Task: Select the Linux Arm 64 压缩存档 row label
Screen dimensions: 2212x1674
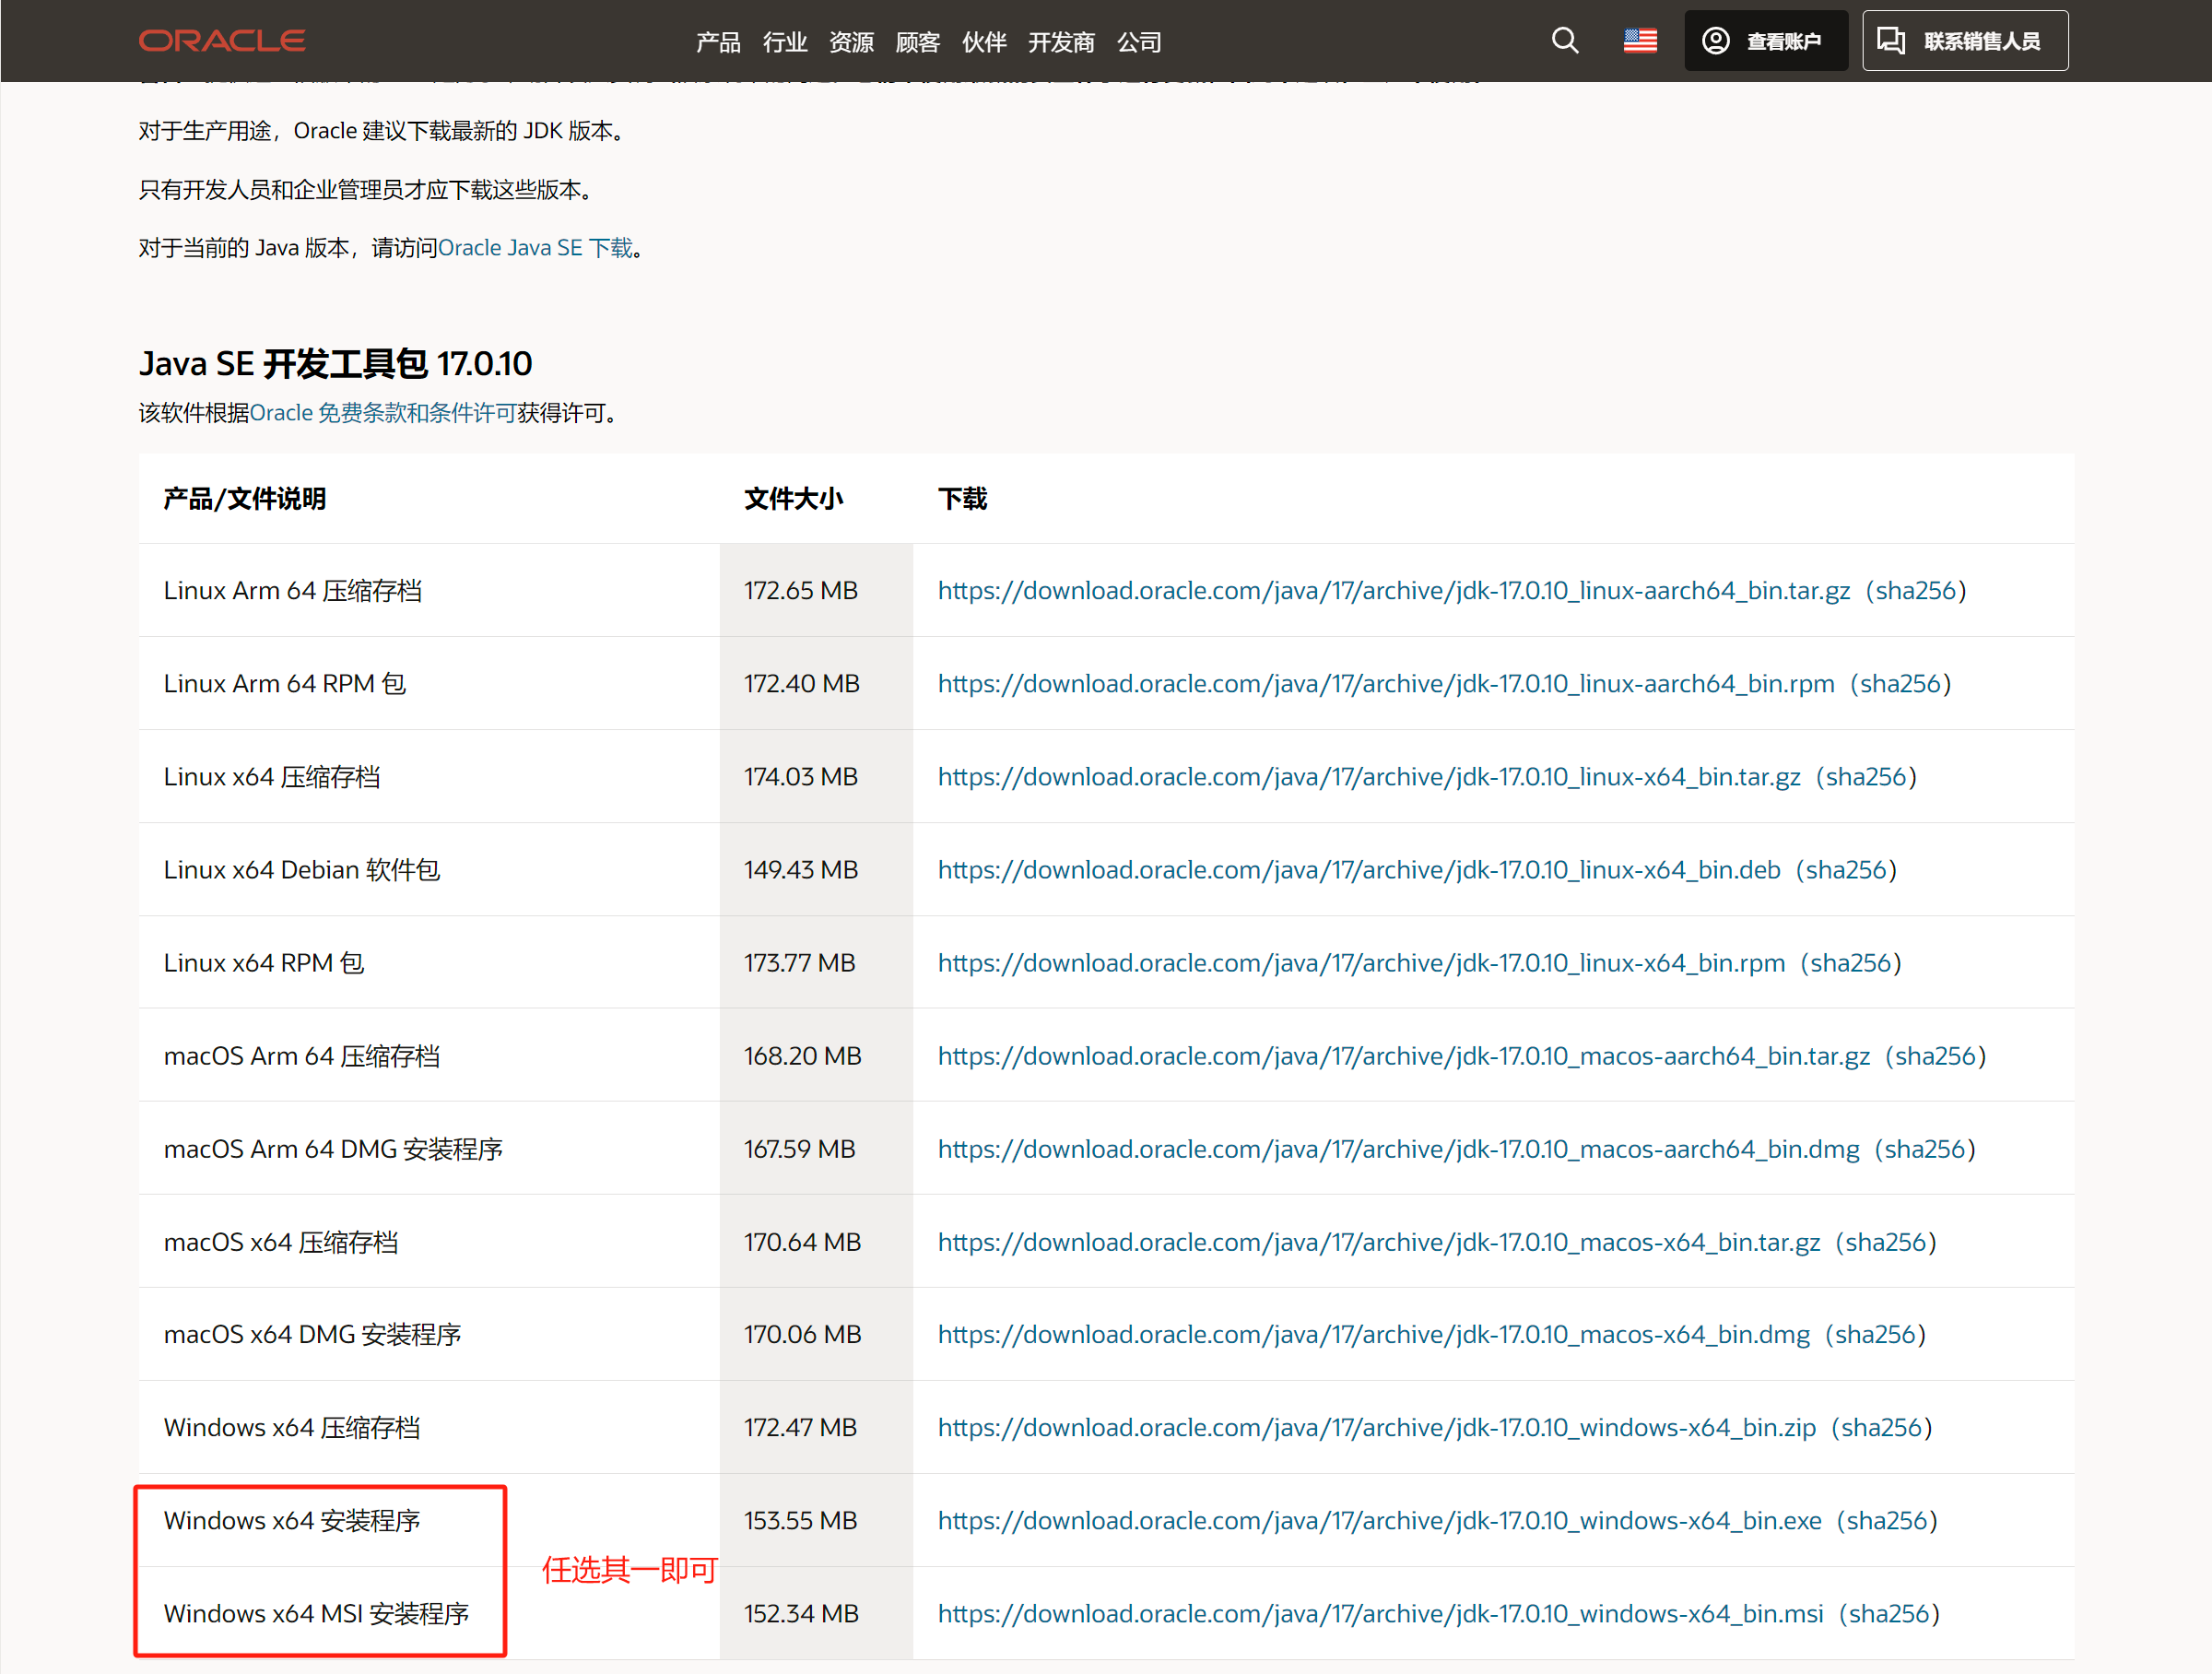Action: tap(293, 591)
